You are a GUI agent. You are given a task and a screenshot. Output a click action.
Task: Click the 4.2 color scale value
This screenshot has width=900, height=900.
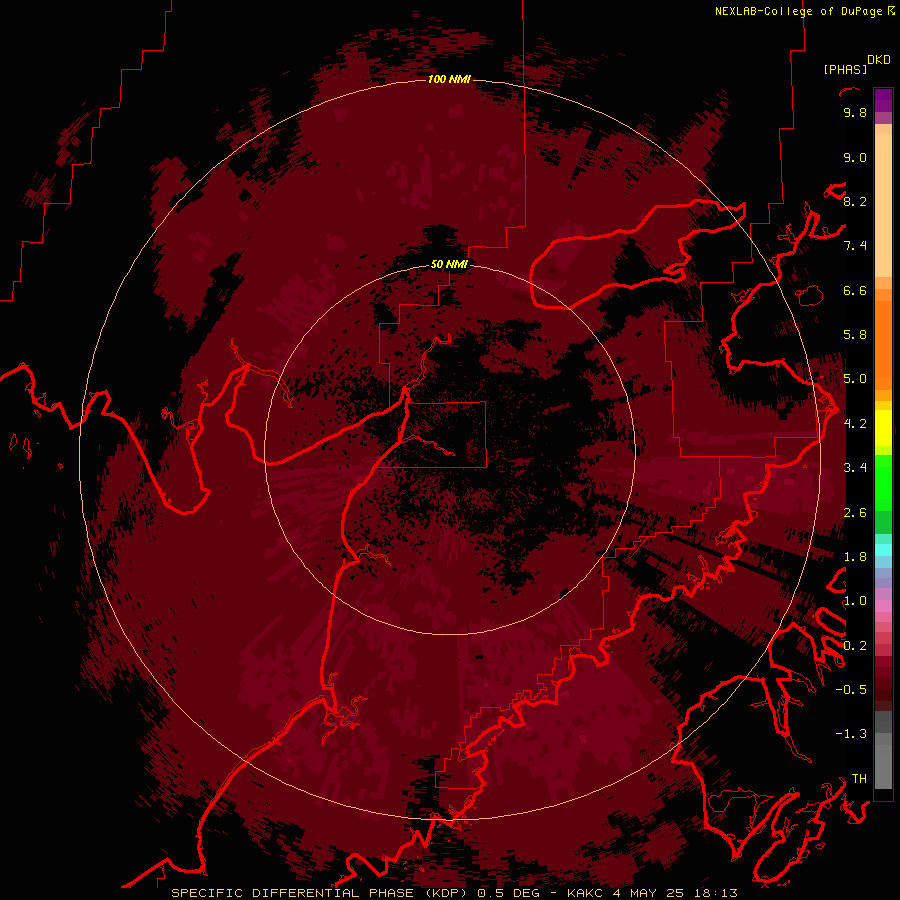[855, 424]
